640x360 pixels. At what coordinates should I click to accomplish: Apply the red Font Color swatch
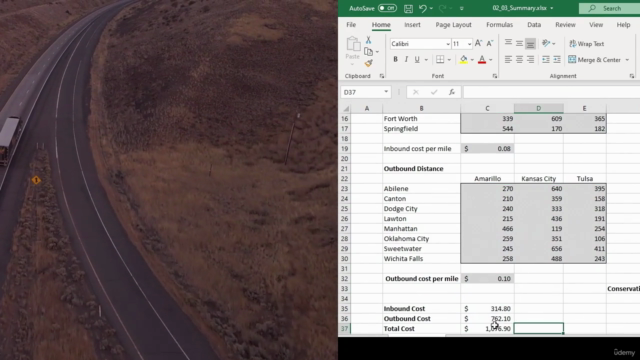click(482, 60)
